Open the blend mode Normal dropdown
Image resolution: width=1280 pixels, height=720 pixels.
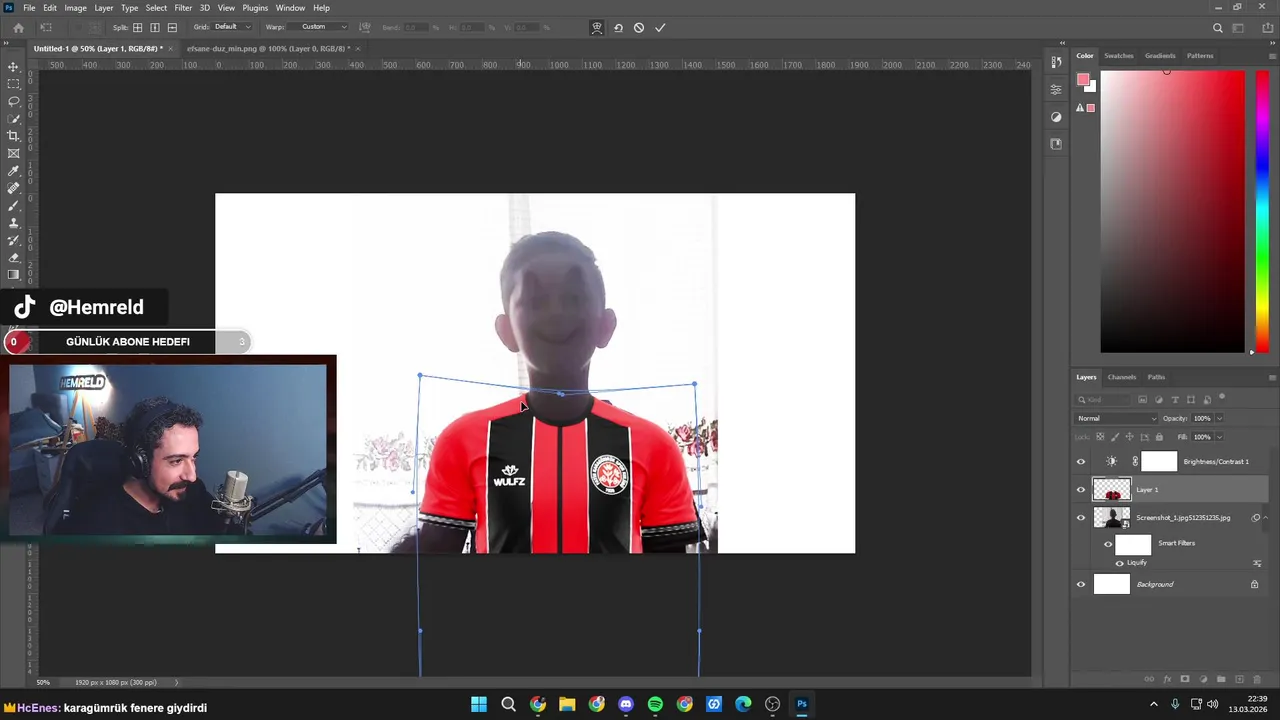(x=1116, y=418)
